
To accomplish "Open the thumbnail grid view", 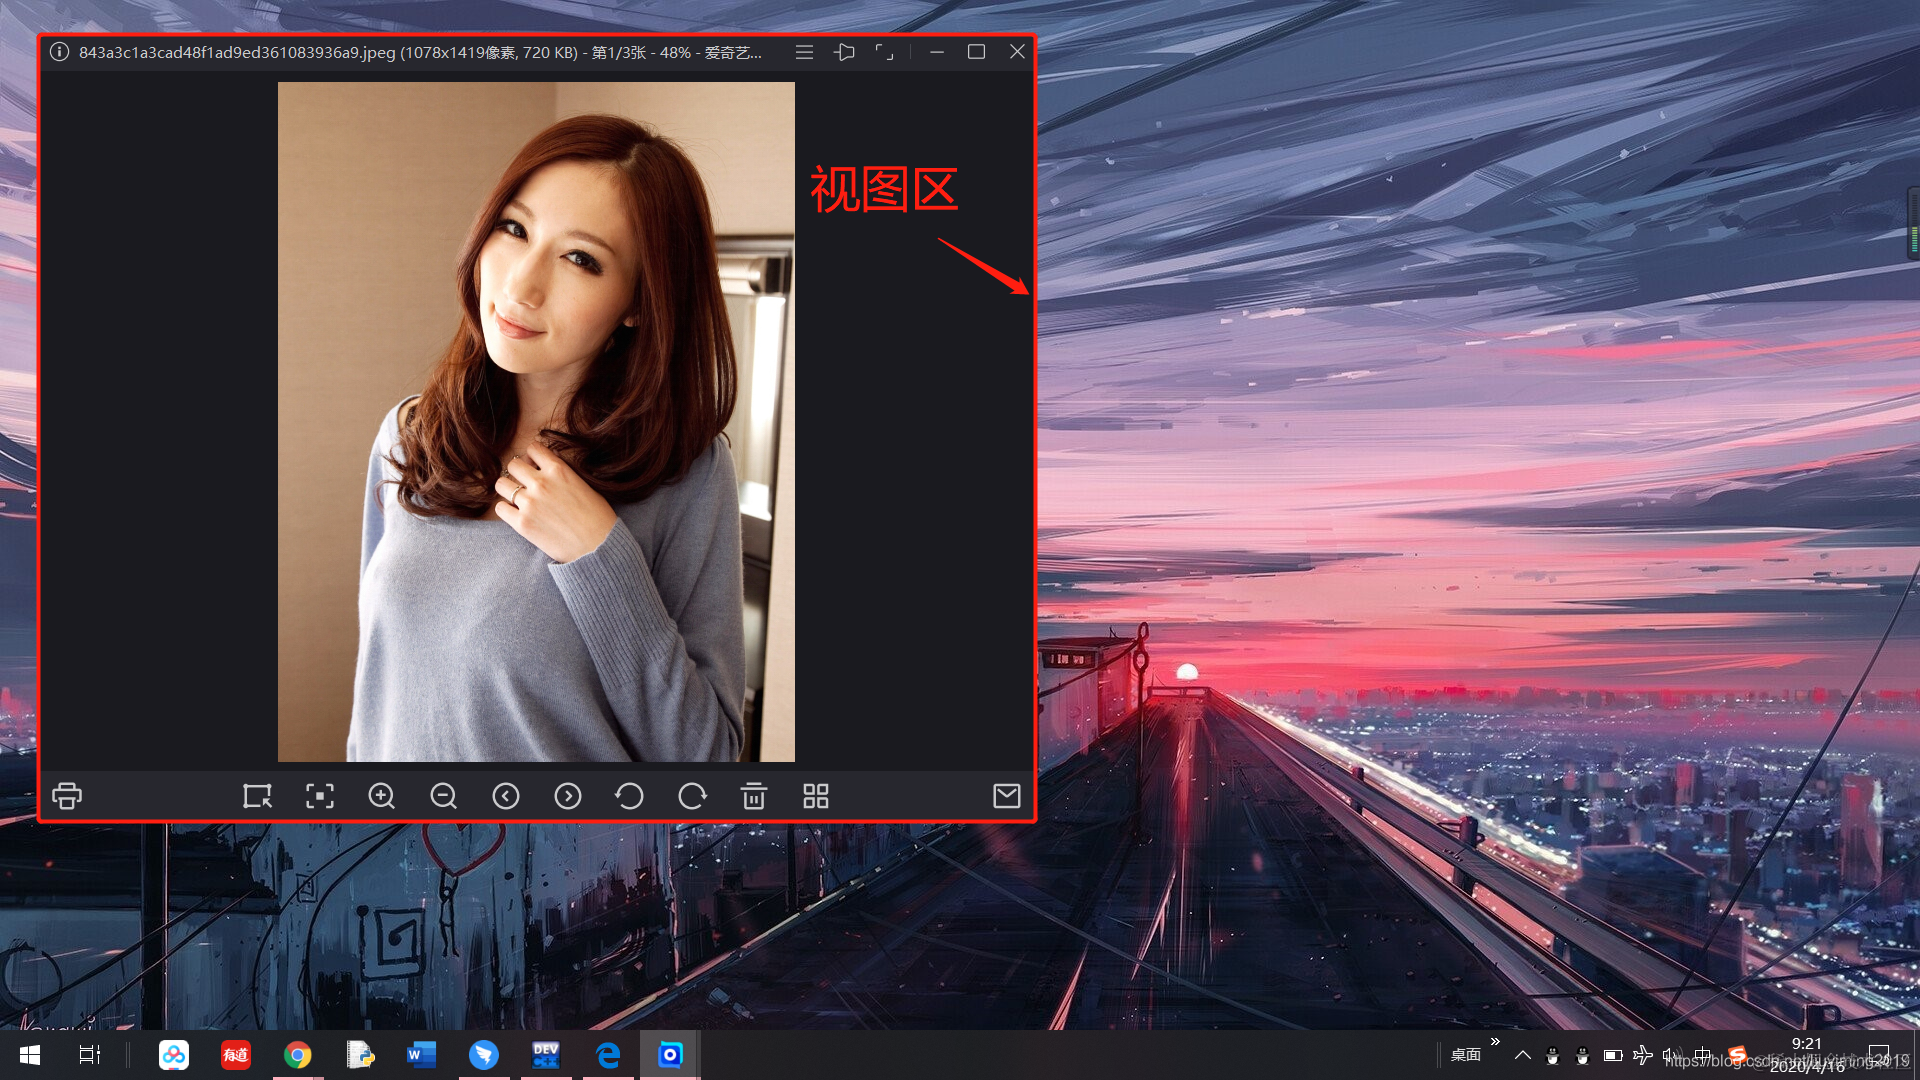I will point(816,796).
